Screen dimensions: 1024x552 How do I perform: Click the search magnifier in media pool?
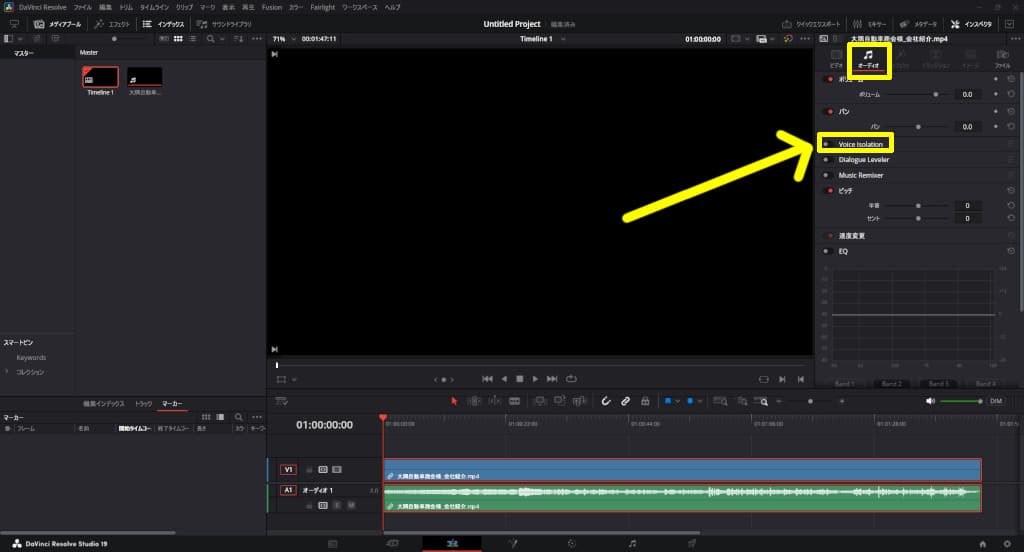pyautogui.click(x=209, y=39)
